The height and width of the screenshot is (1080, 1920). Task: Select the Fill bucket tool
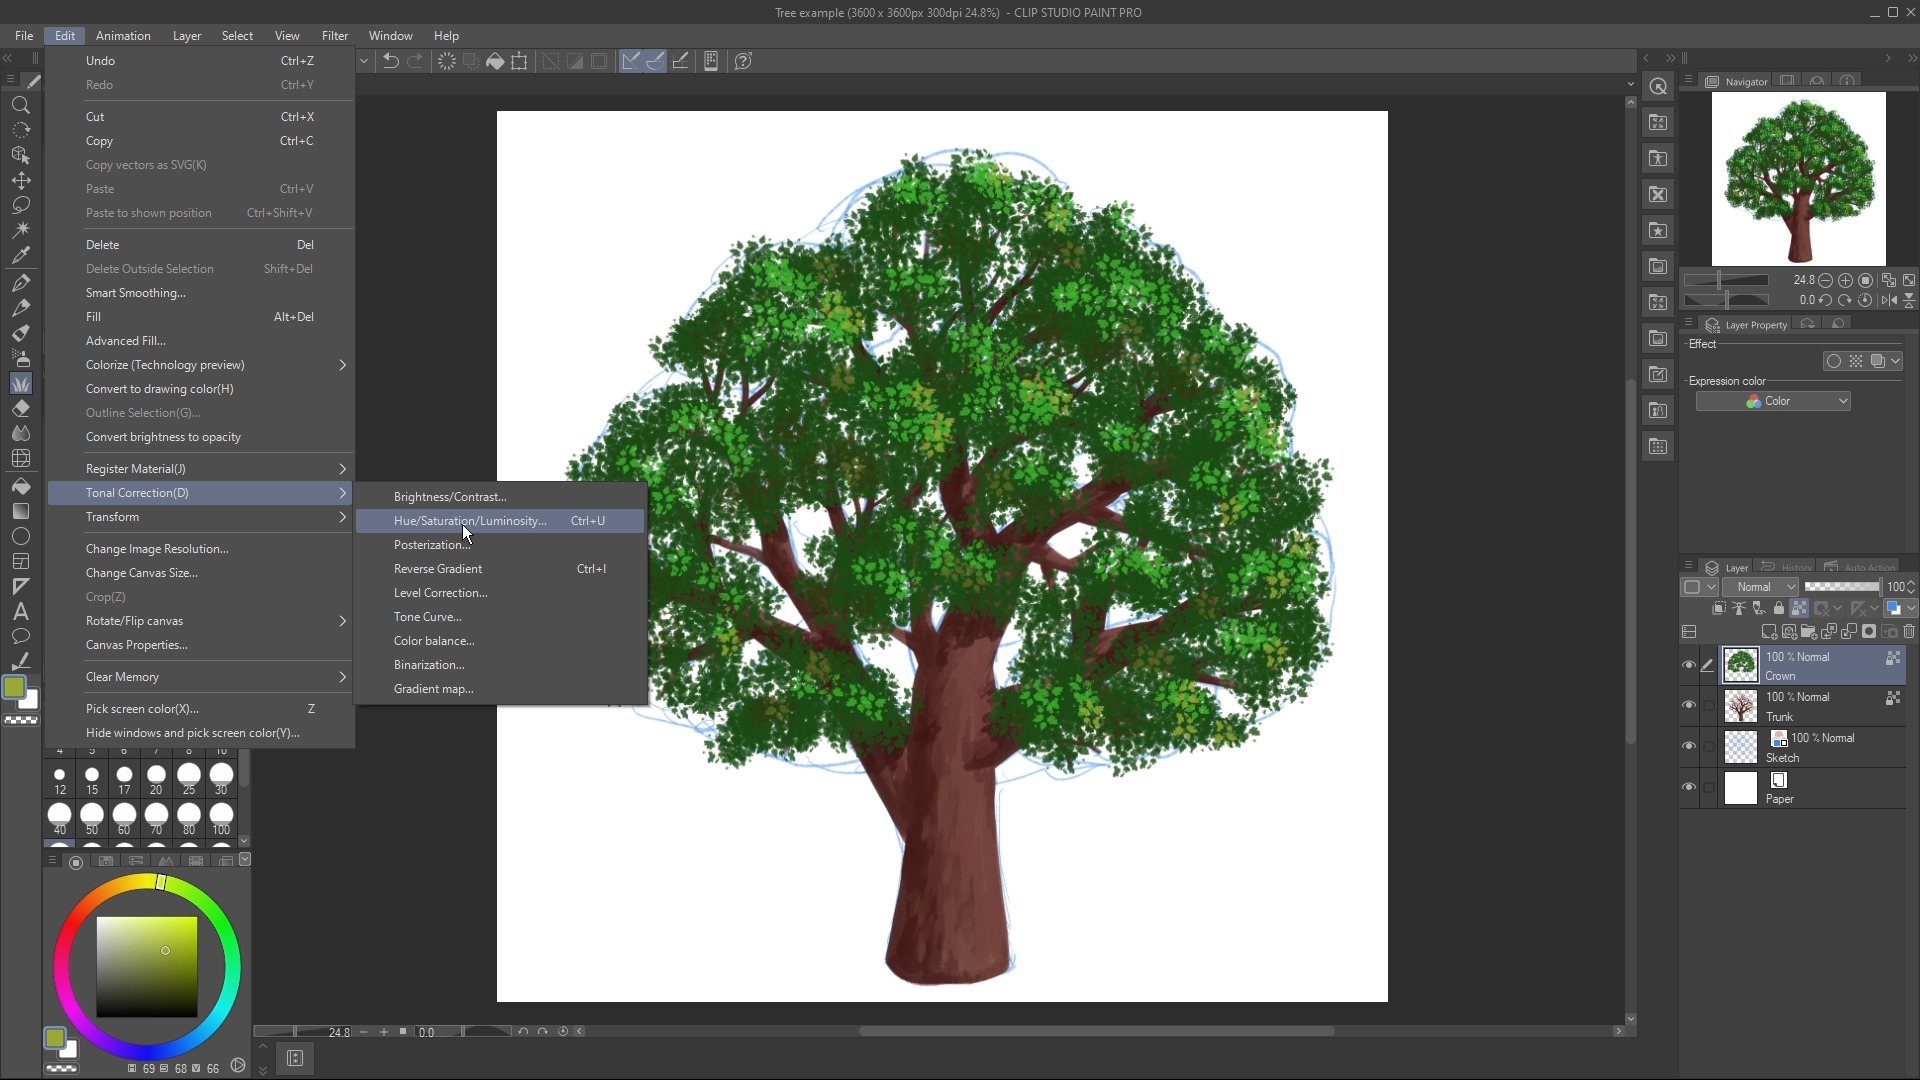tap(20, 486)
